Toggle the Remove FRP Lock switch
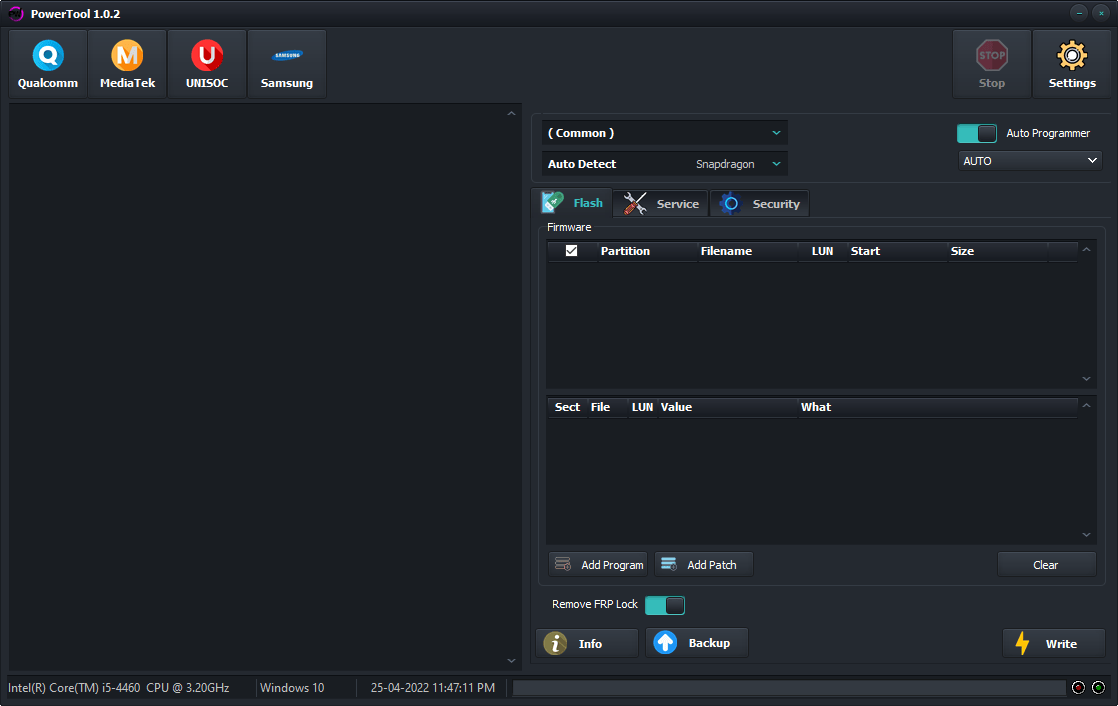This screenshot has height=706, width=1118. point(665,605)
